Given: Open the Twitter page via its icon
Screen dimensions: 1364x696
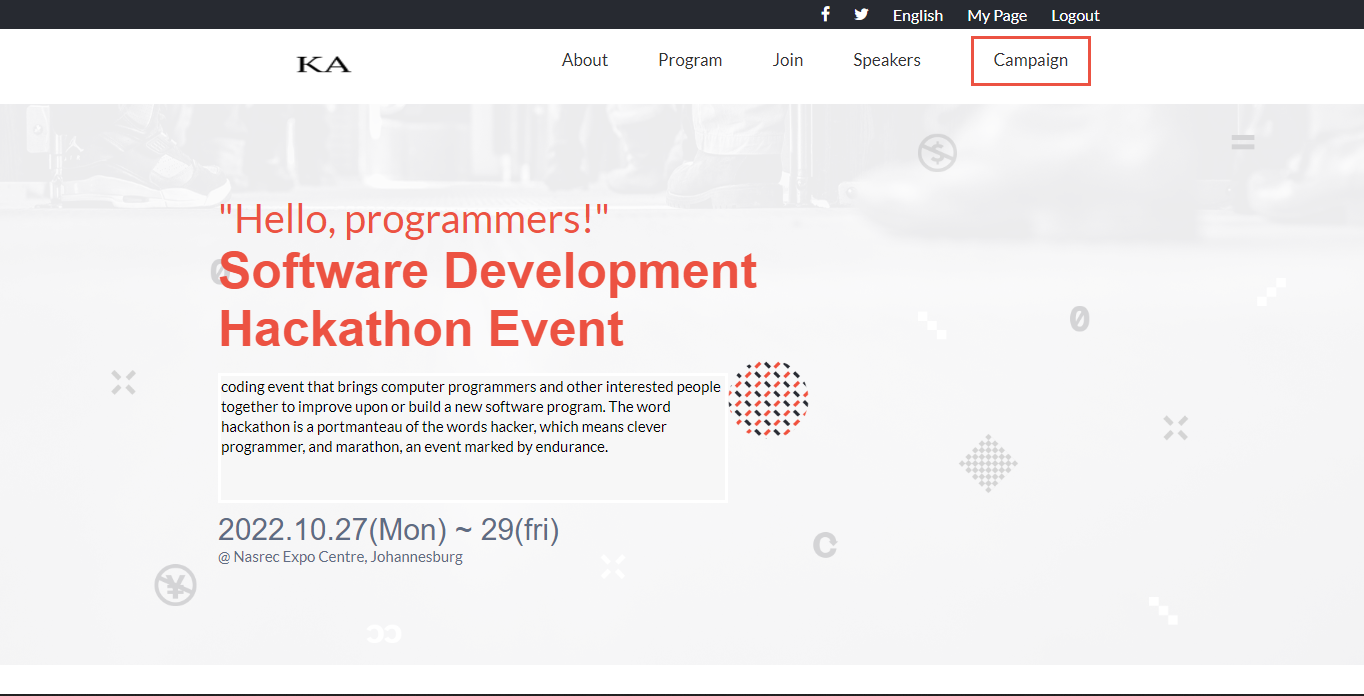Looking at the screenshot, I should [x=861, y=14].
